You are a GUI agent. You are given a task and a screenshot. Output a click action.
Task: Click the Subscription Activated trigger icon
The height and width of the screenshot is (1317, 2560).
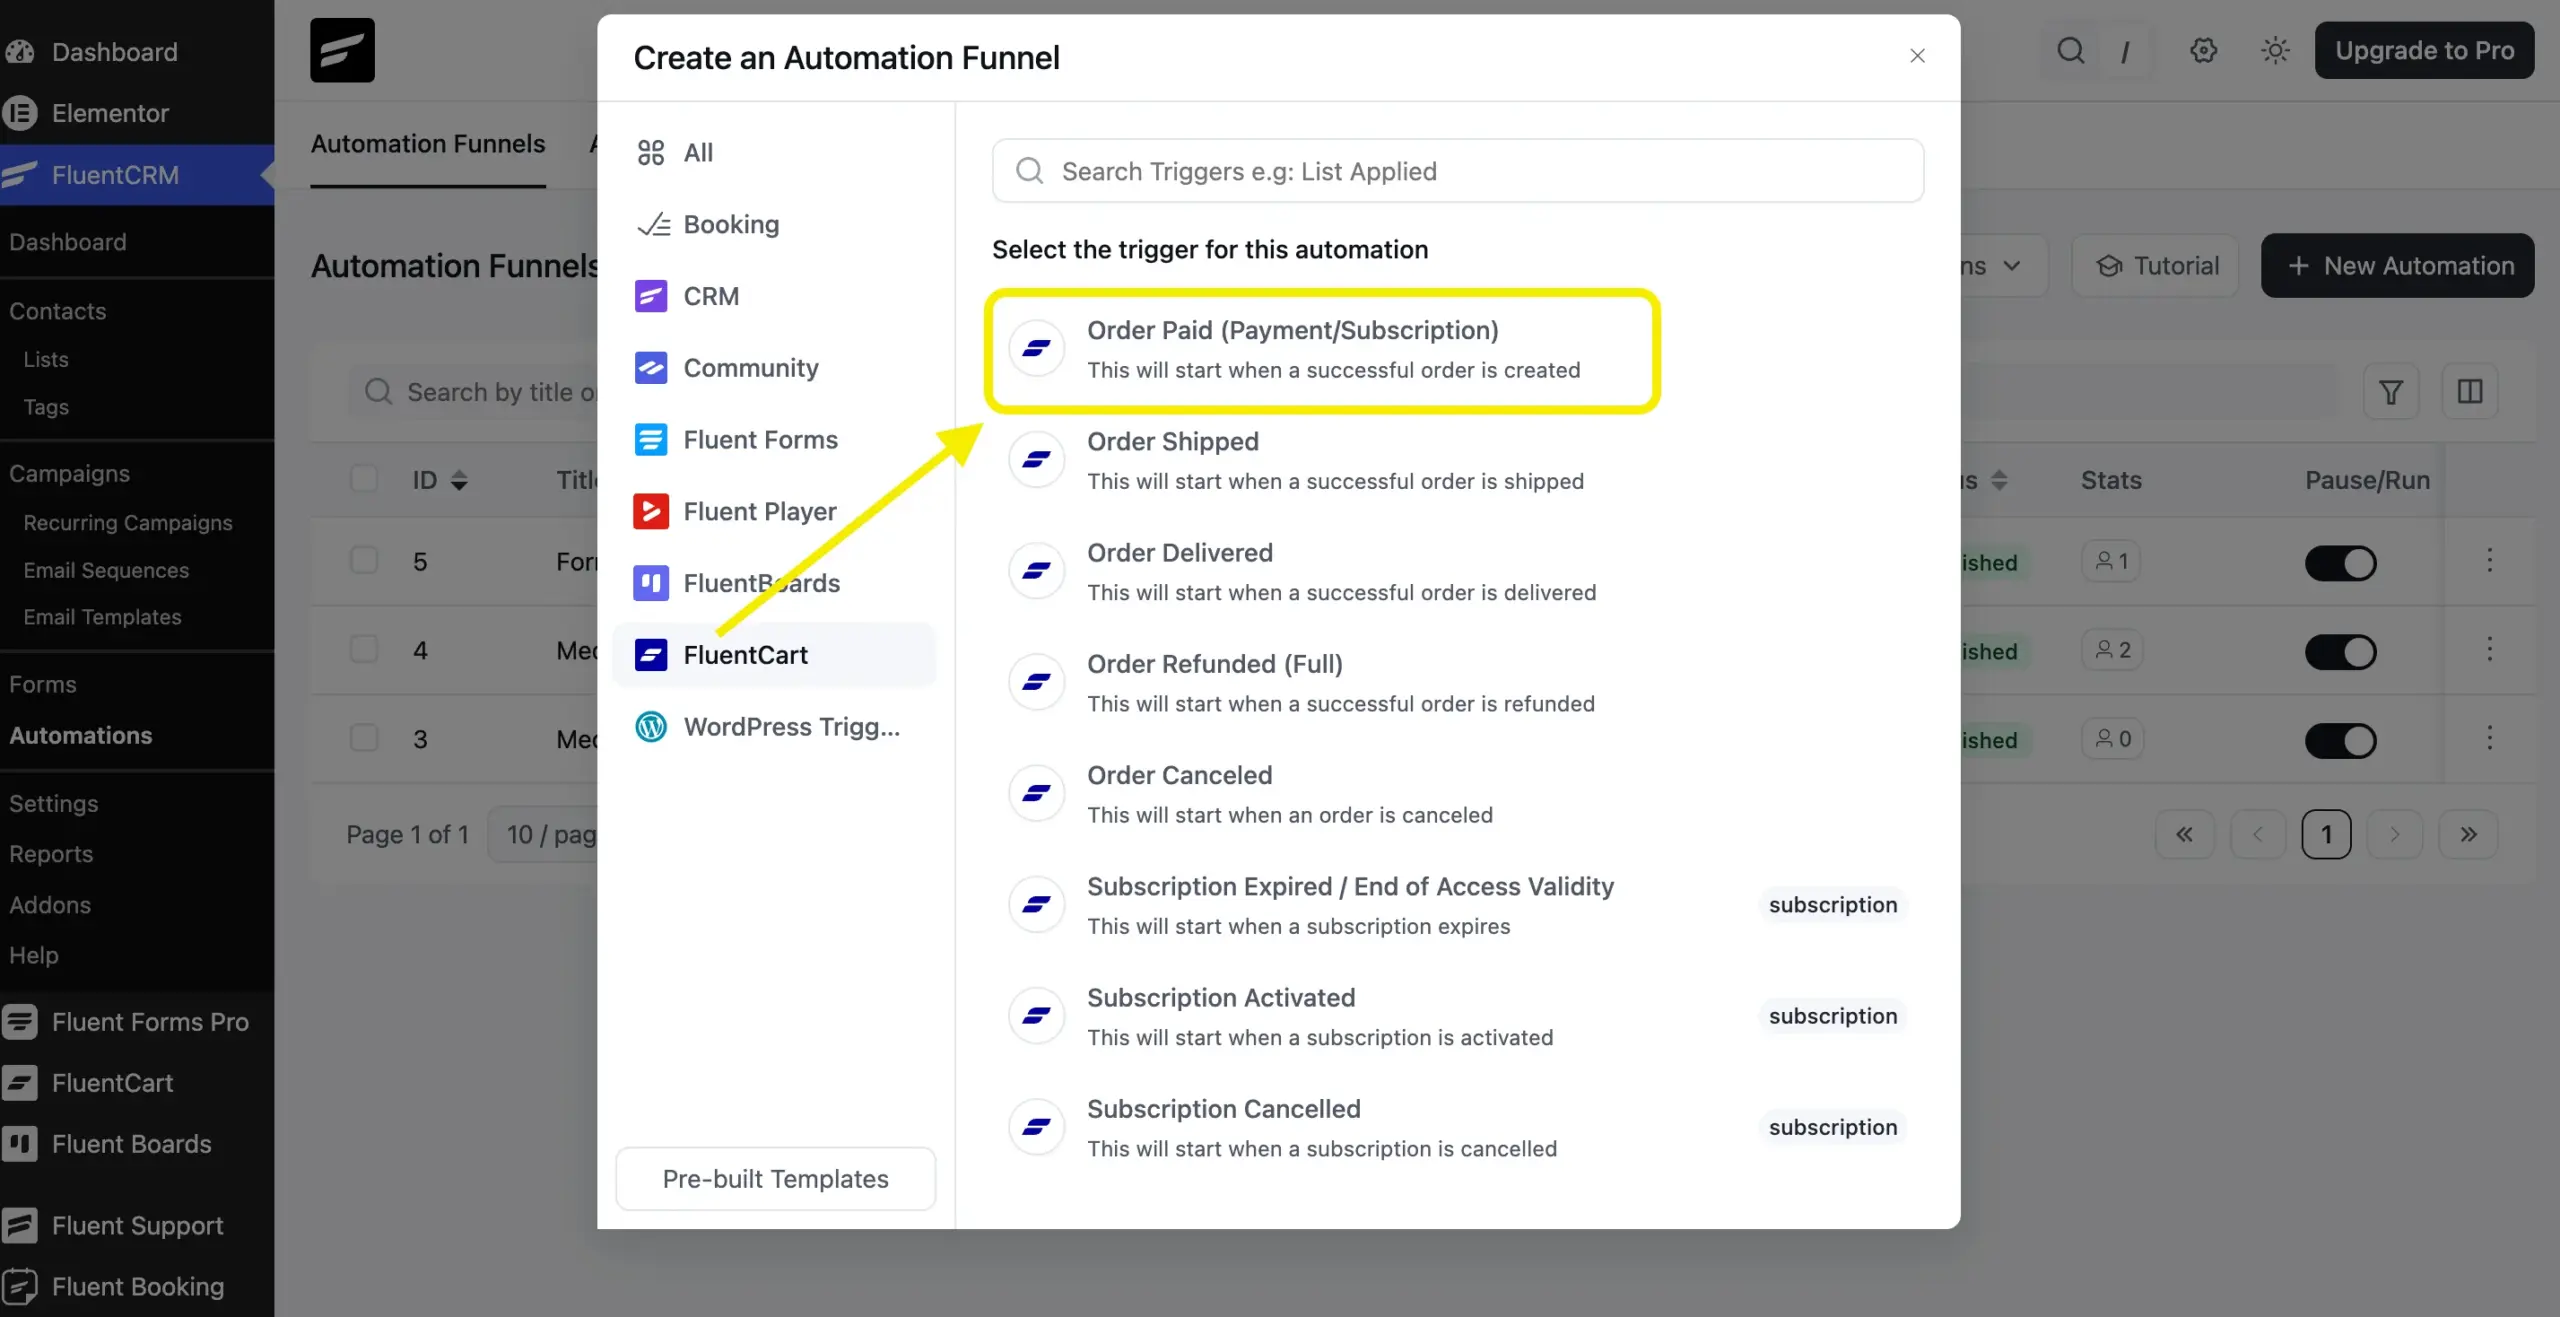[1036, 1016]
